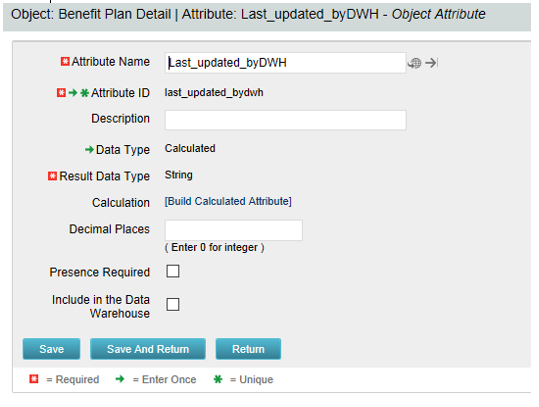Click into the Description input field
539x407 pixels.
285,120
